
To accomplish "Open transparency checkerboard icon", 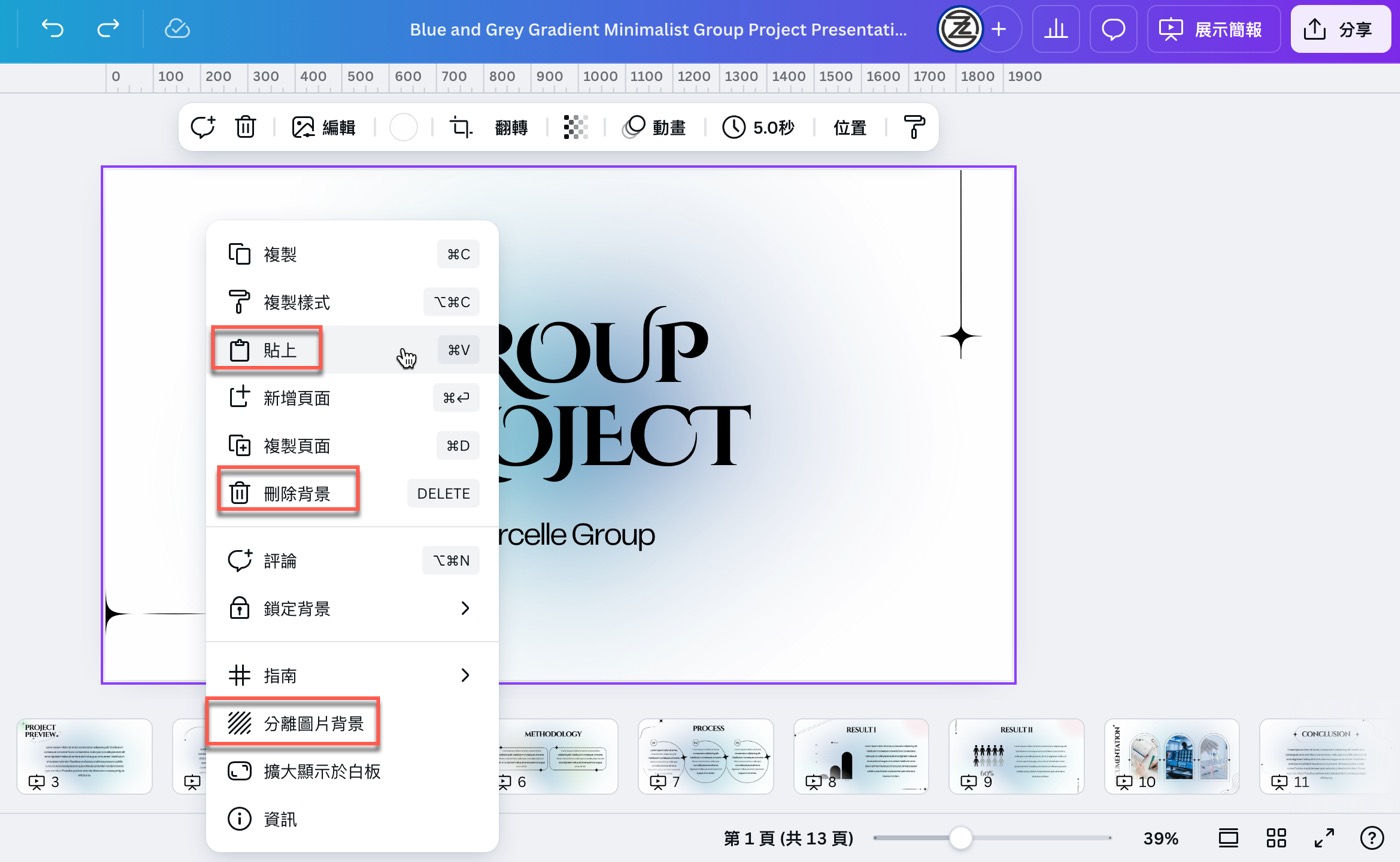I will coord(575,127).
